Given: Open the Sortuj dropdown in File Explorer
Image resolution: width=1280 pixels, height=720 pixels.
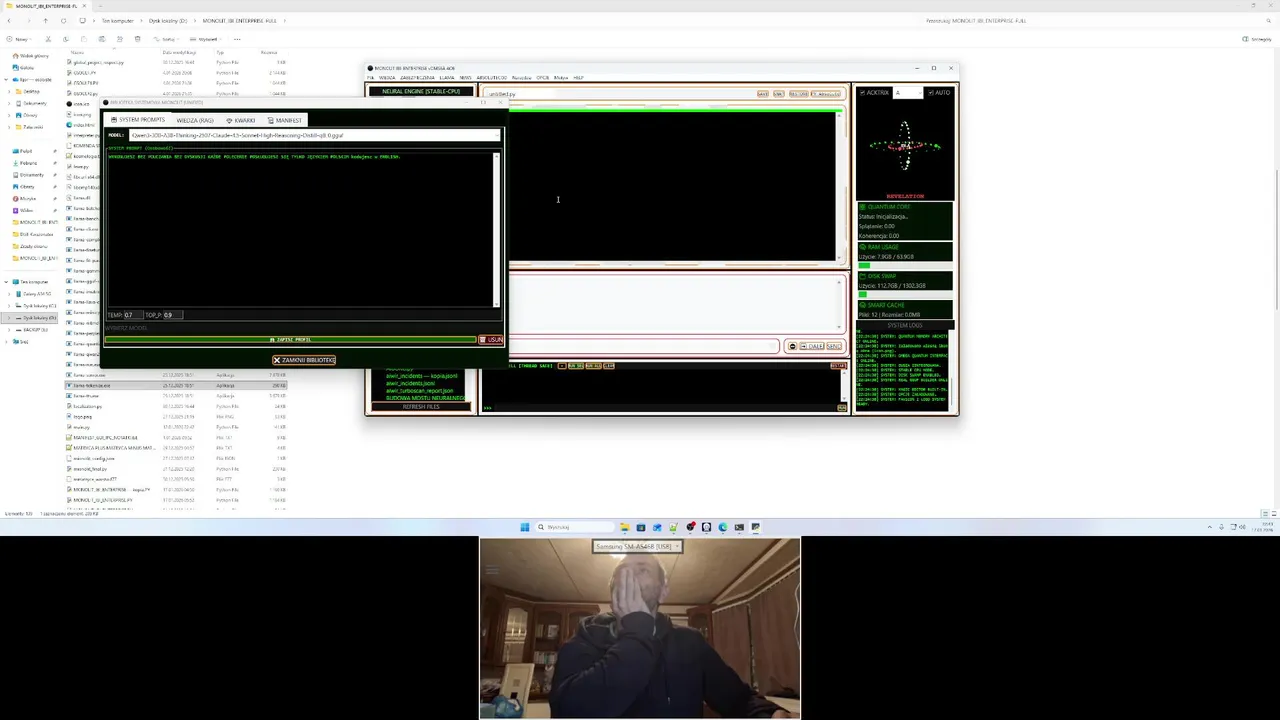Looking at the screenshot, I should (167, 39).
